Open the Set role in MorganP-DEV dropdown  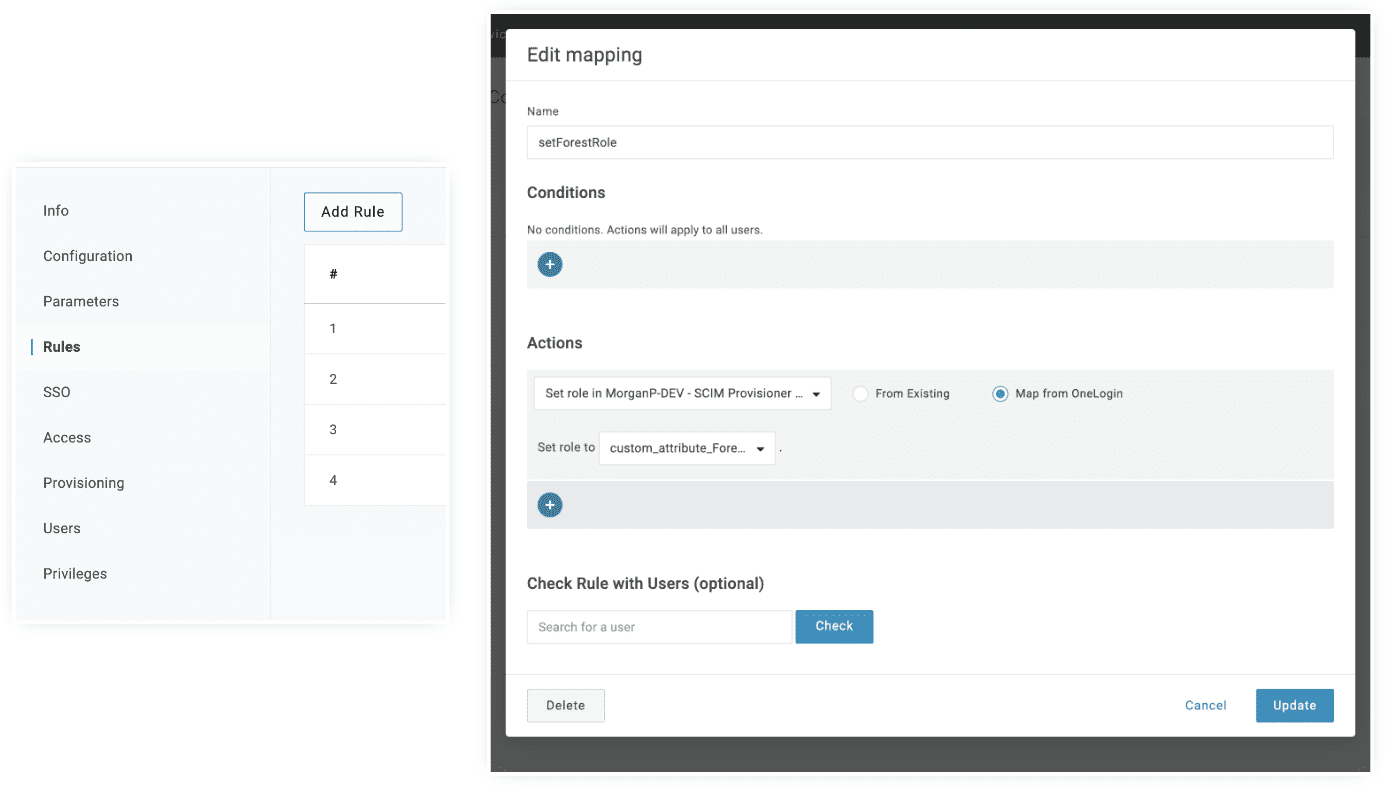coord(682,394)
